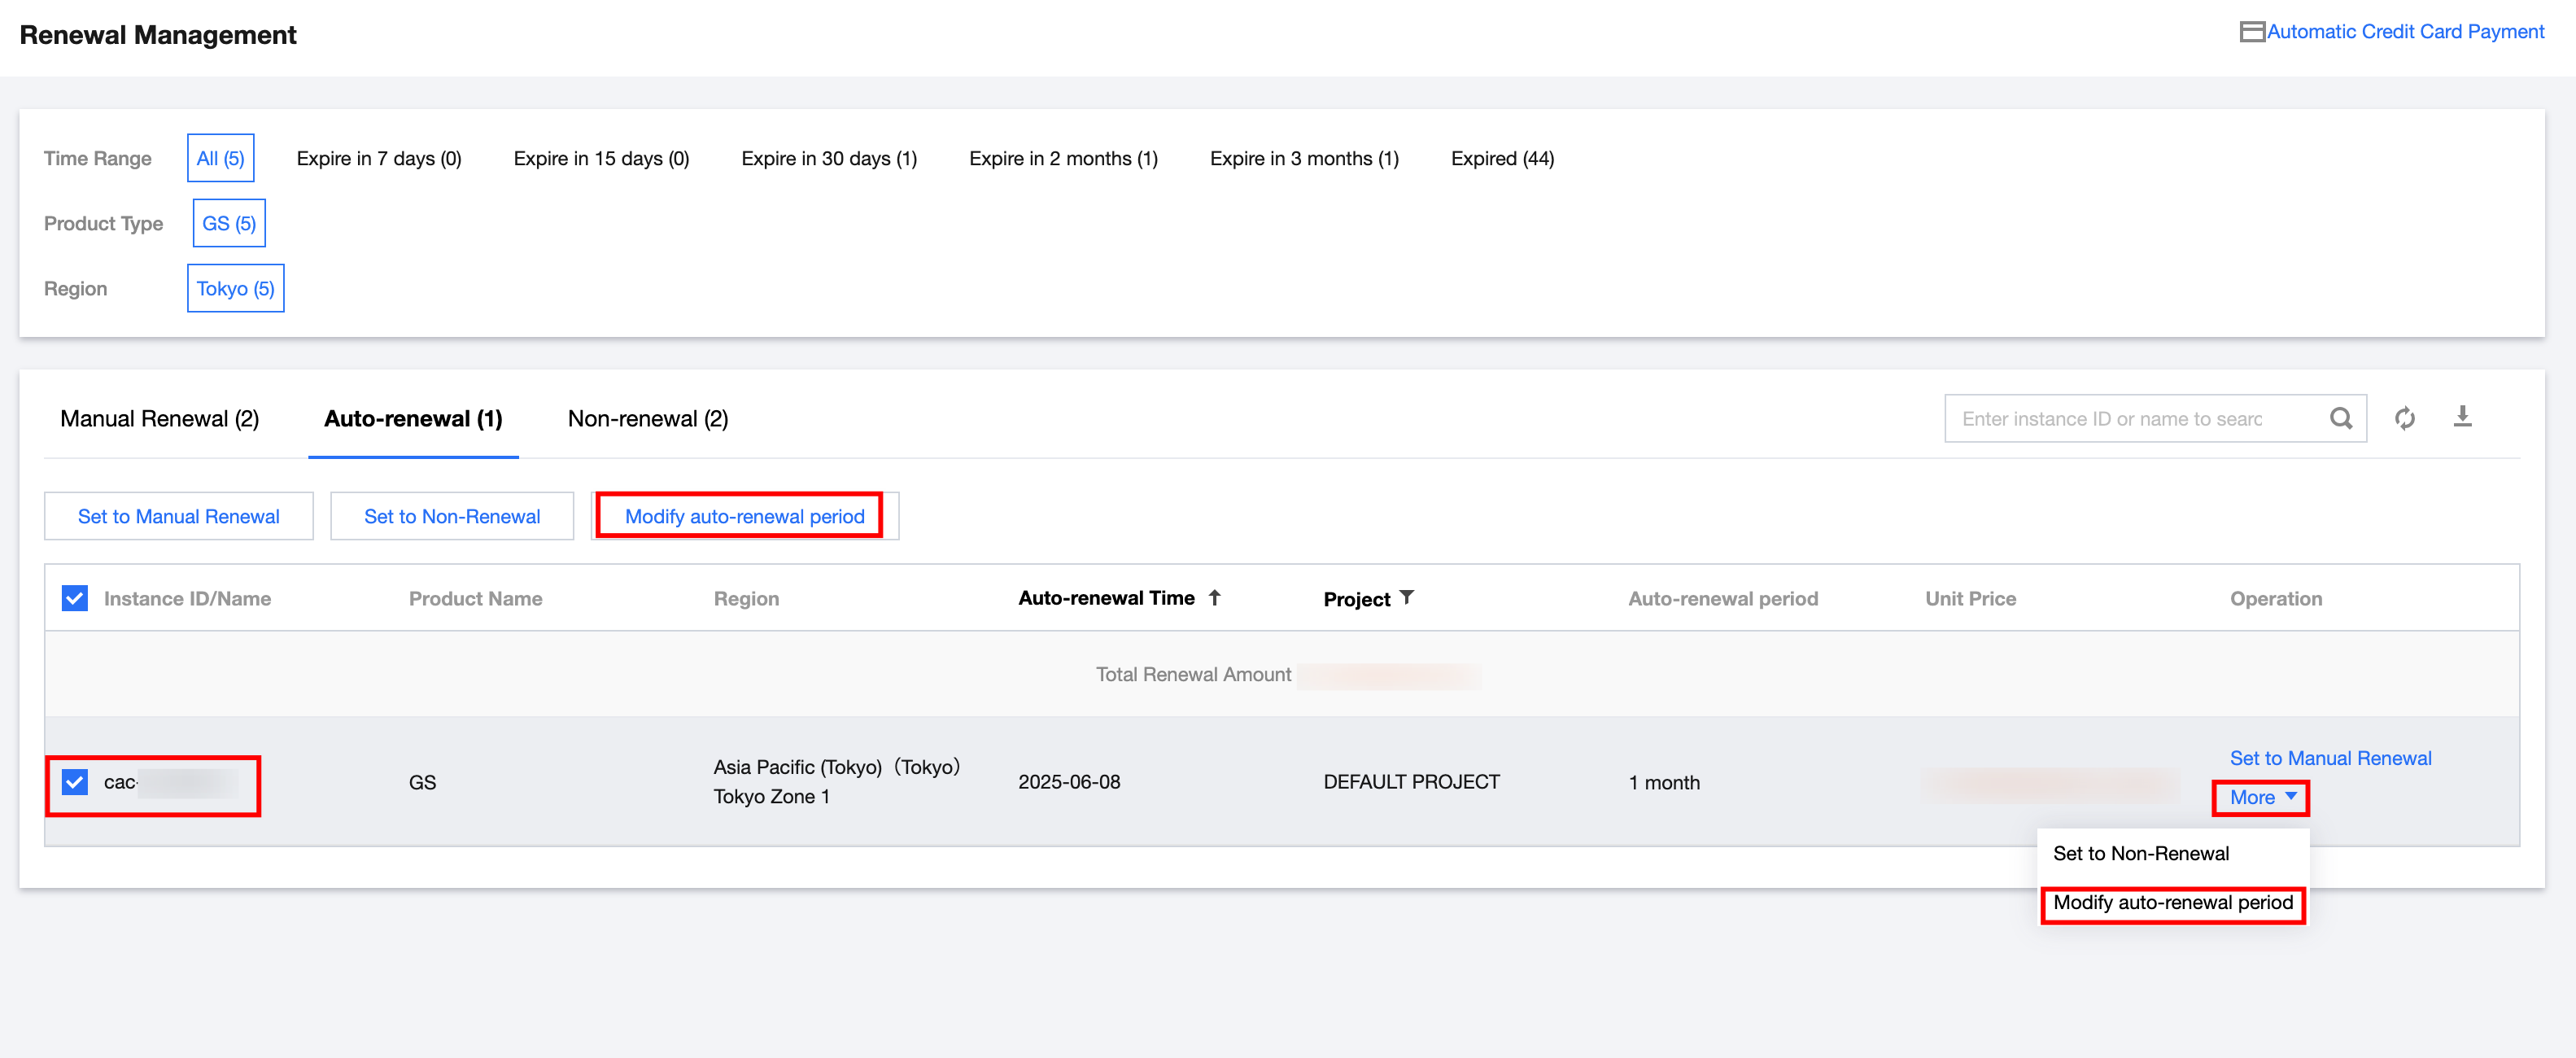Viewport: 2576px width, 1058px height.
Task: Click the Set to Non-Renewal button
Action: coord(452,516)
